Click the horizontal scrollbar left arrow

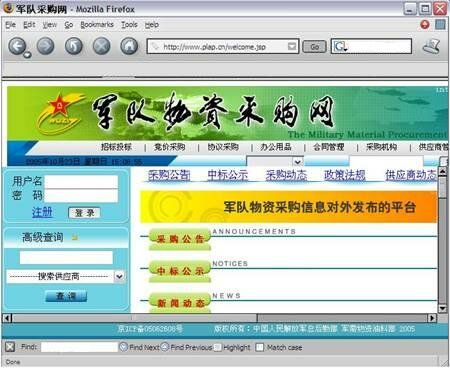click(x=7, y=318)
